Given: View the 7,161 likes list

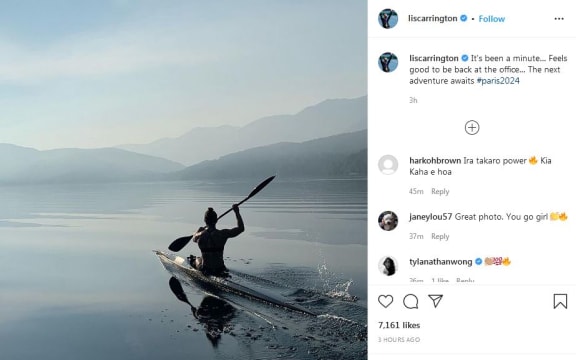Looking at the screenshot, I should pos(399,325).
